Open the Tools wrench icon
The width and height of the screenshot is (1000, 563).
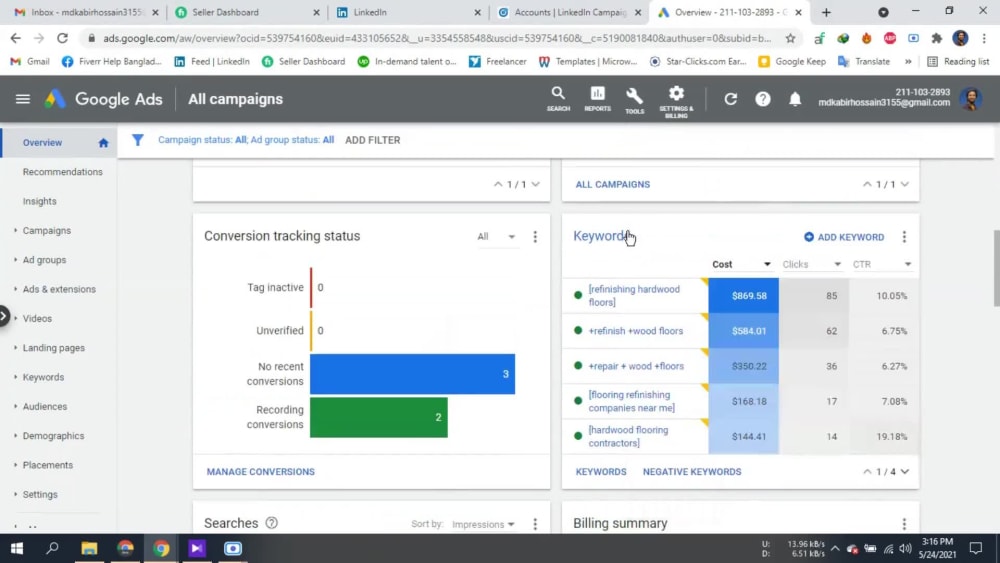[634, 100]
